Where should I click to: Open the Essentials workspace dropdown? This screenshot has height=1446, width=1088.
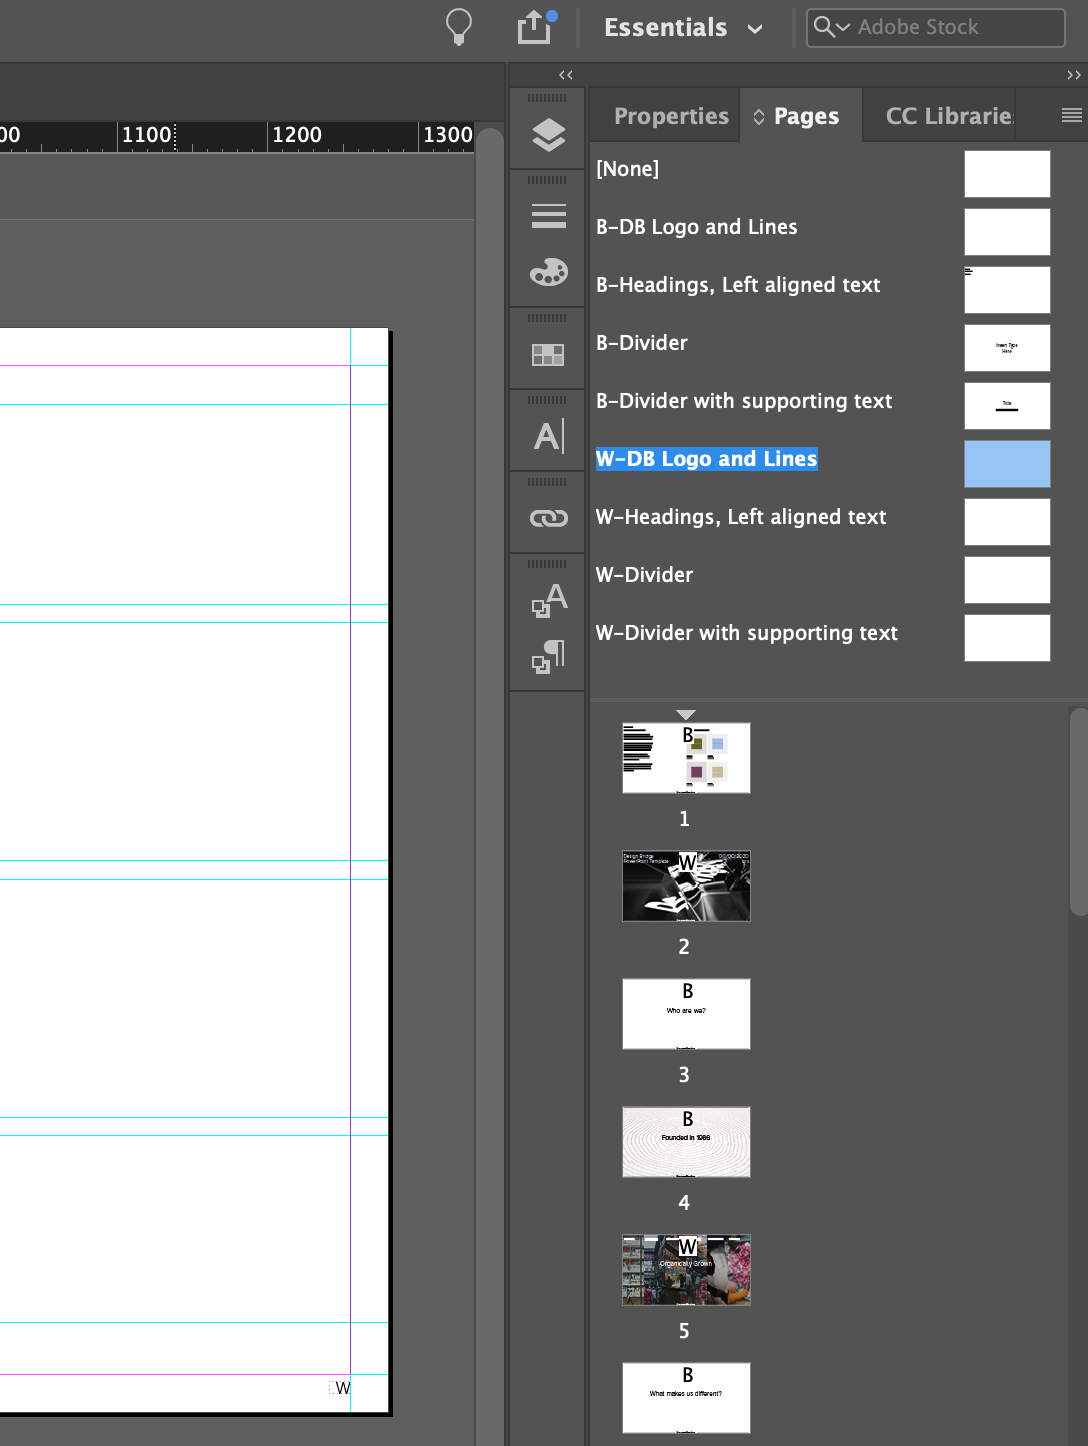pos(684,27)
